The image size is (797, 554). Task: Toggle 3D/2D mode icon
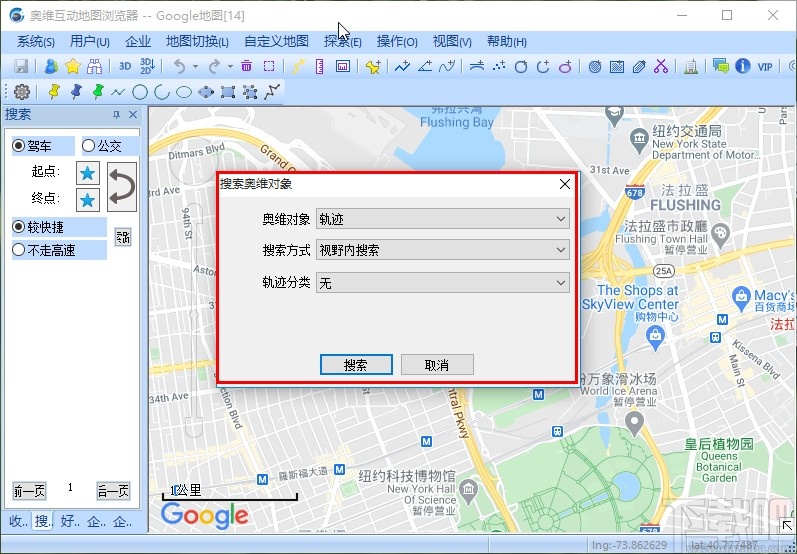(x=147, y=66)
